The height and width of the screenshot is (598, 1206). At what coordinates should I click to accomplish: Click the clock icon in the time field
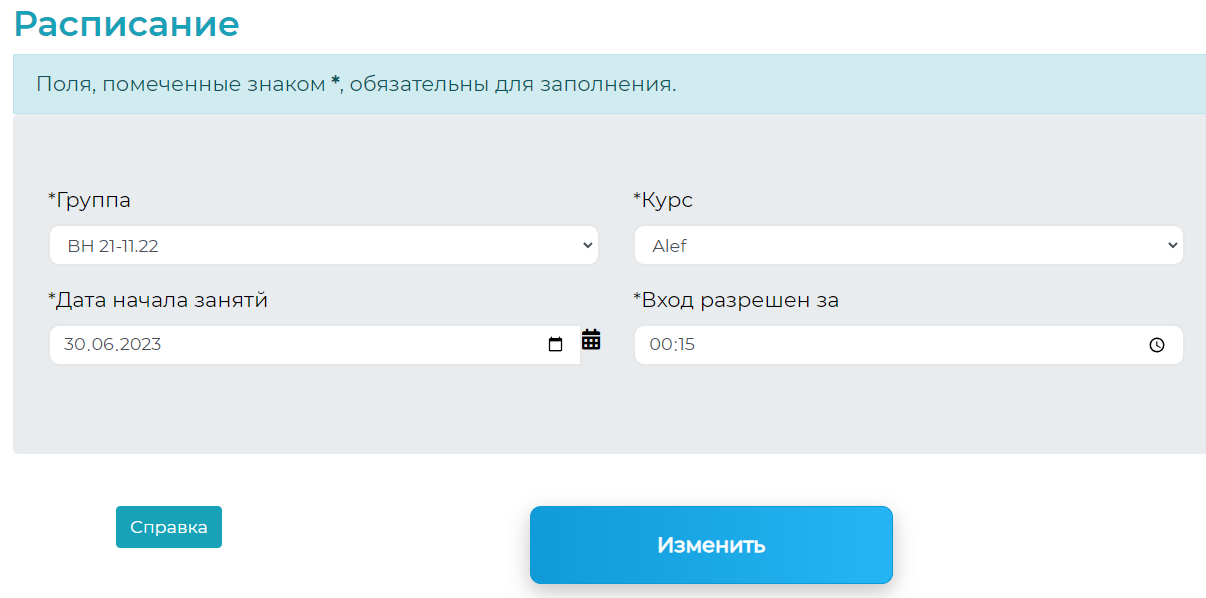[1157, 345]
